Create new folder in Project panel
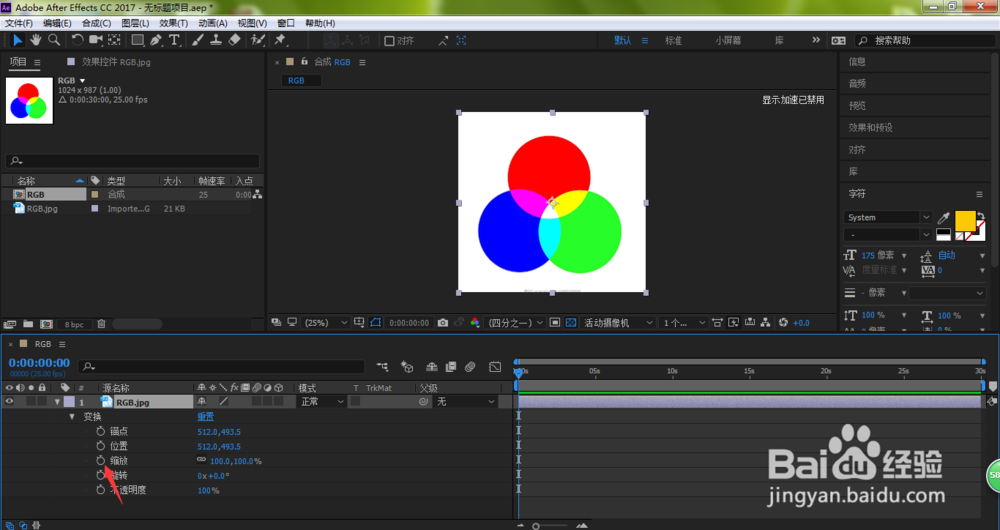Viewport: 1000px width, 530px height. point(28,324)
